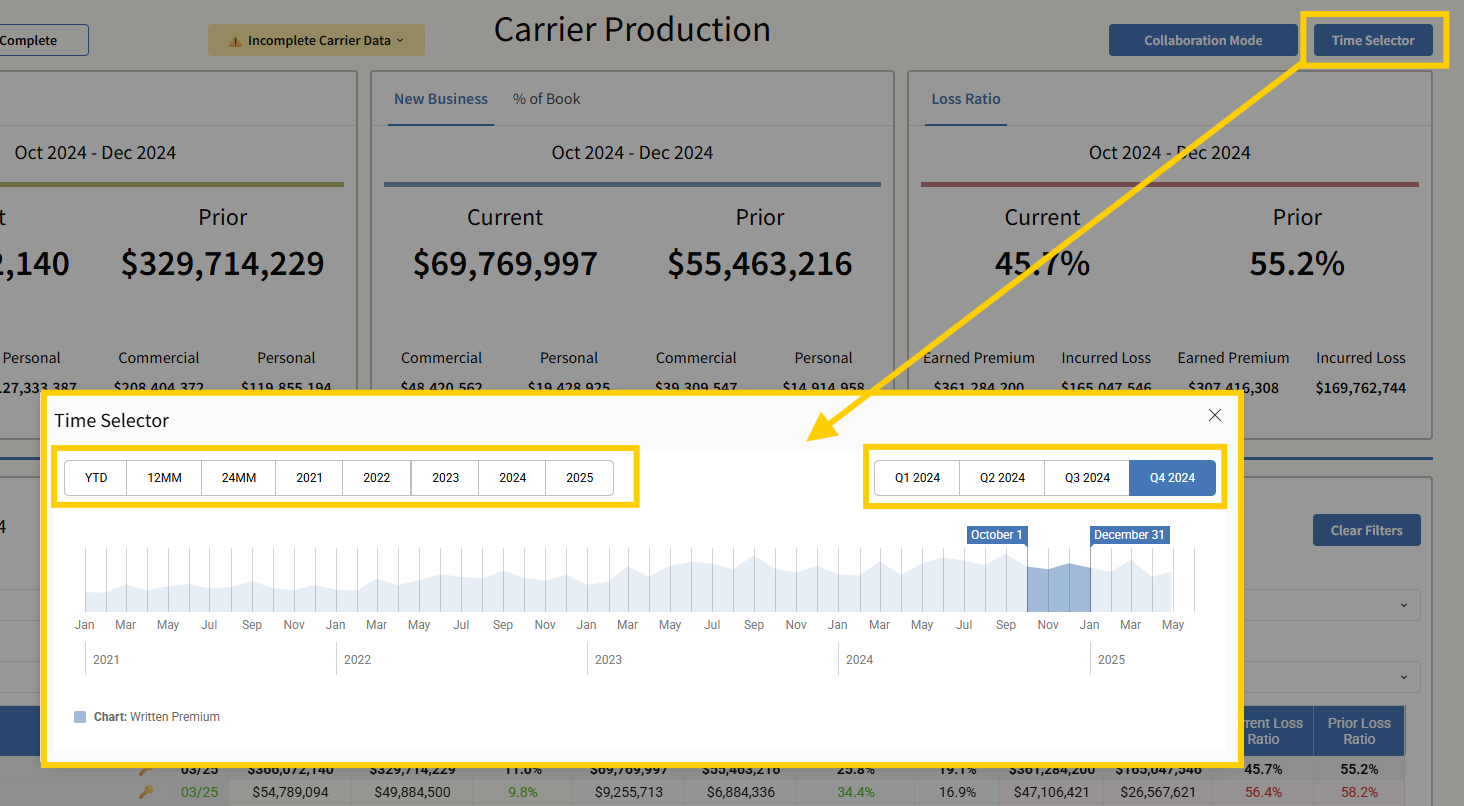The width and height of the screenshot is (1464, 806).
Task: Click the key icon beside green 03/25
Action: [x=146, y=792]
